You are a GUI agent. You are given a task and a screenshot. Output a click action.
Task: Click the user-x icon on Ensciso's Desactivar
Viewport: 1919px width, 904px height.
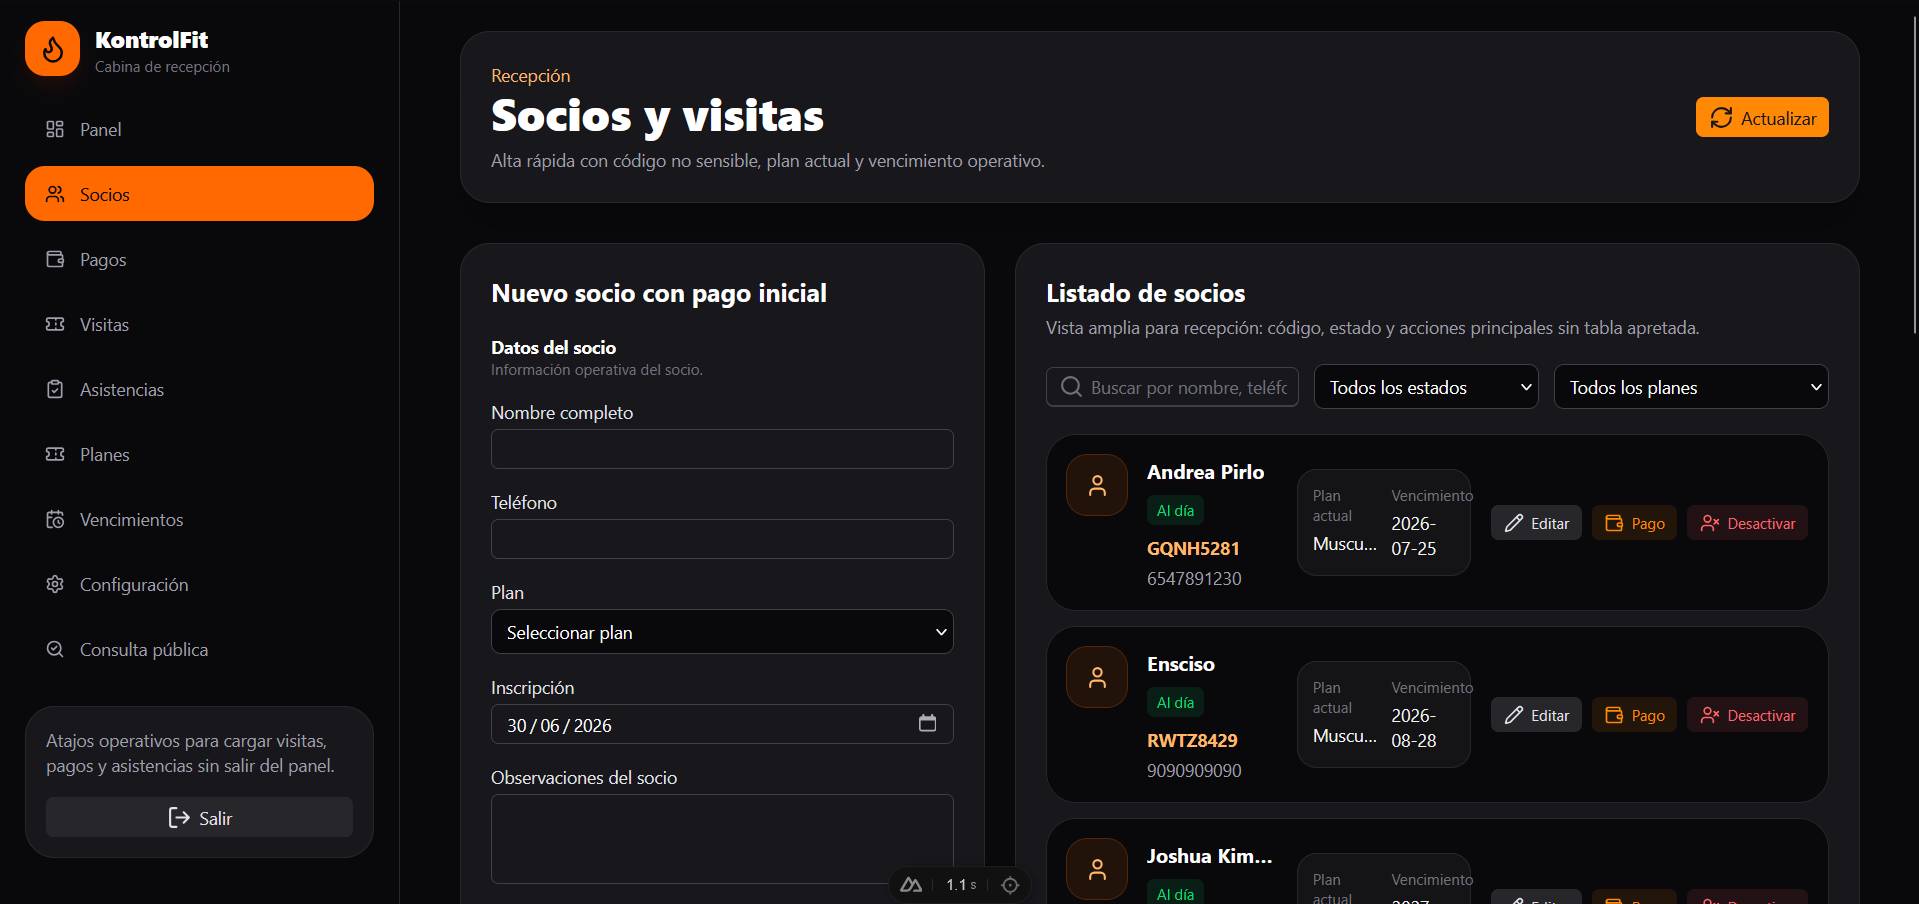pos(1710,715)
